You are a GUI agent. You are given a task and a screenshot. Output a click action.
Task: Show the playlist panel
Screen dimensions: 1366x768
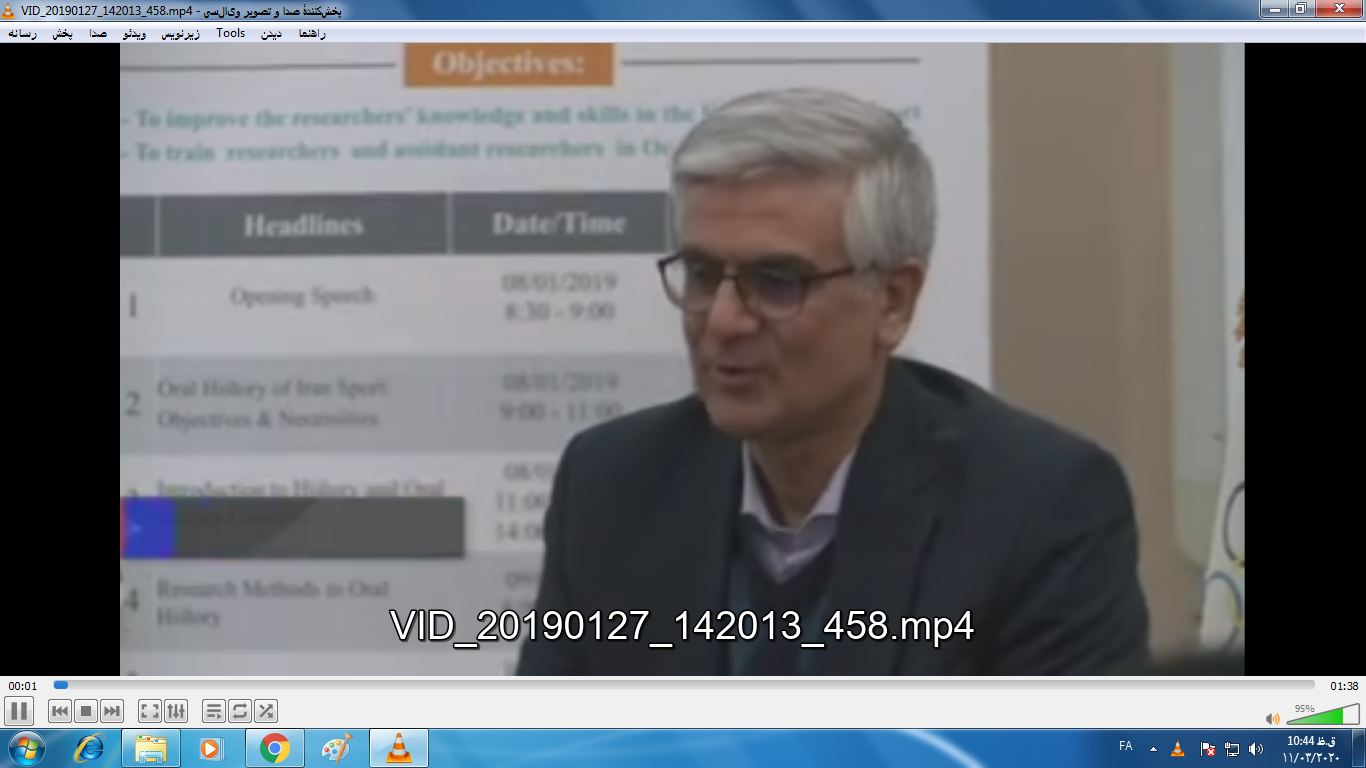[x=213, y=711]
